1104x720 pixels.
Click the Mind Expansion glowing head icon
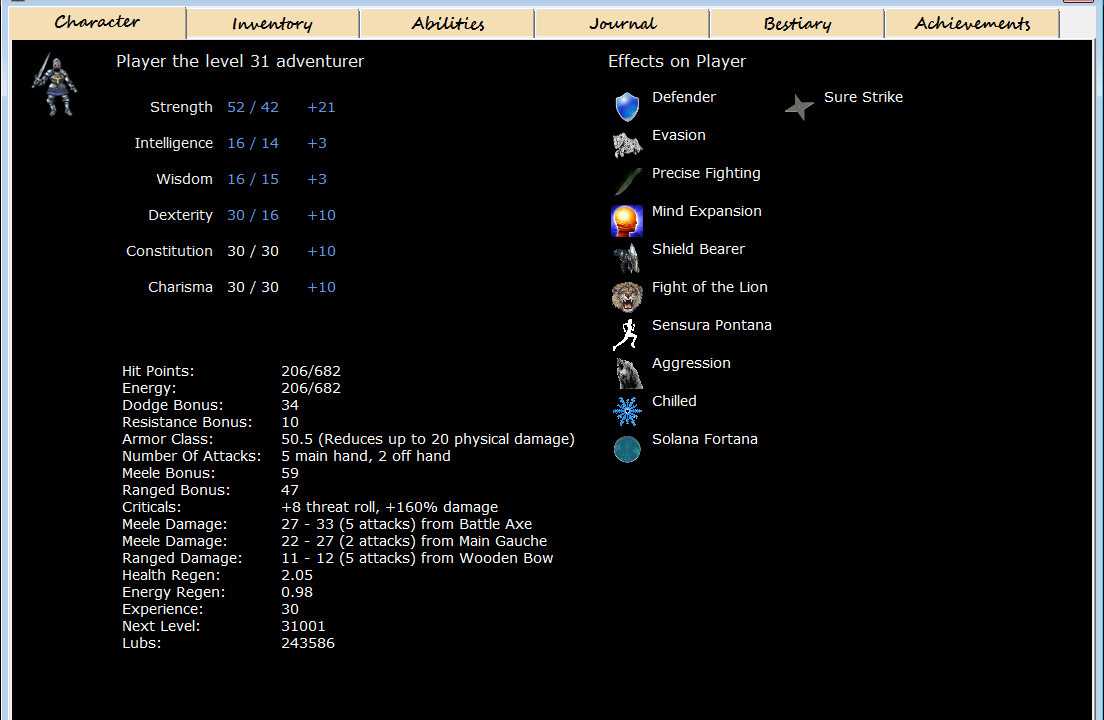click(627, 220)
